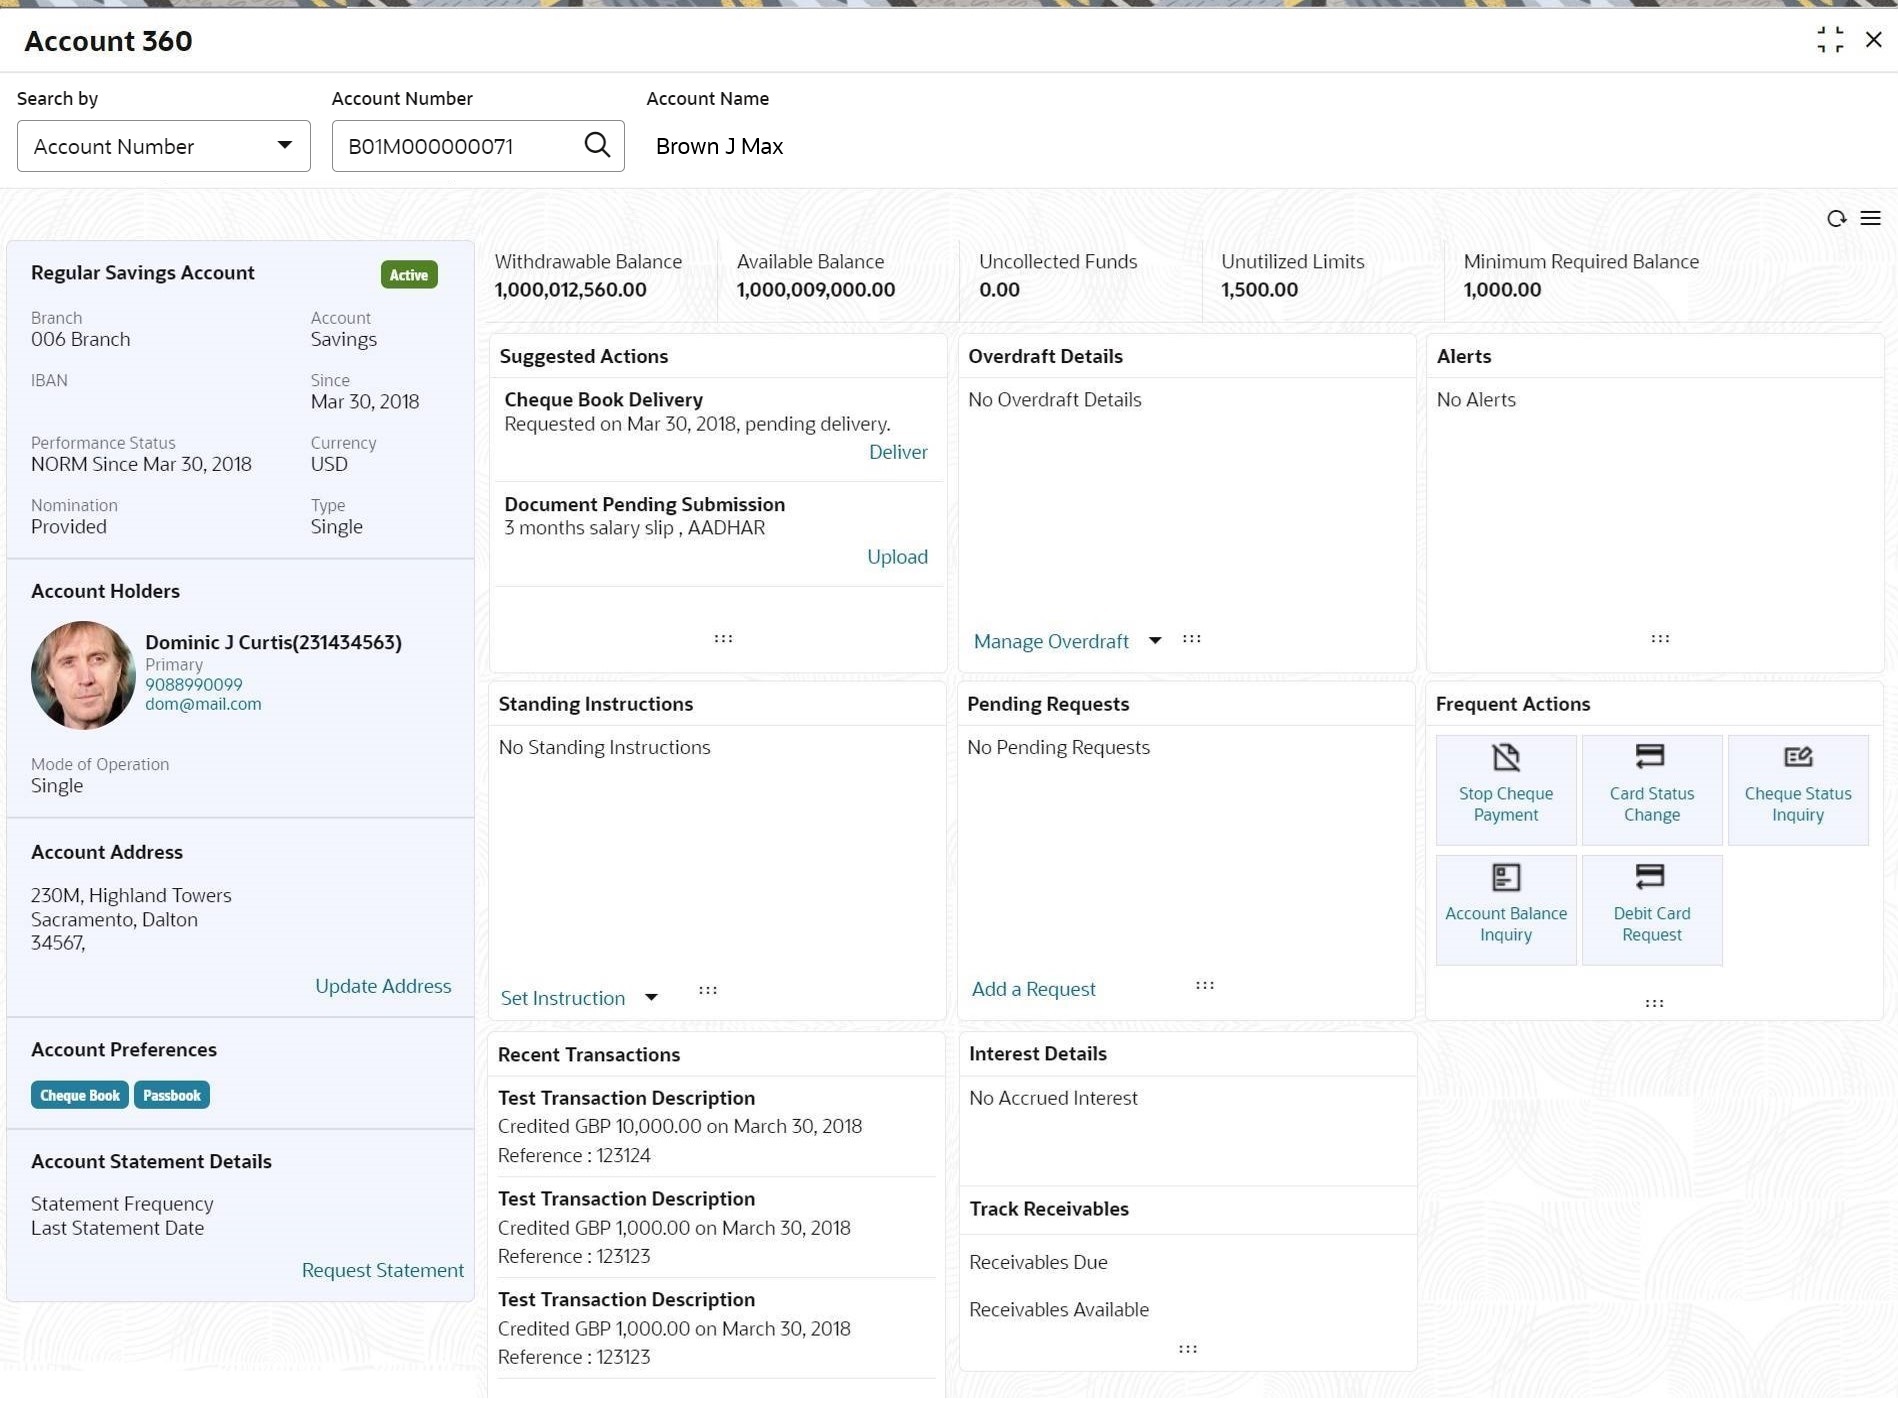The image size is (1898, 1428).
Task: Open Debit Card Request action tile
Action: pos(1651,910)
